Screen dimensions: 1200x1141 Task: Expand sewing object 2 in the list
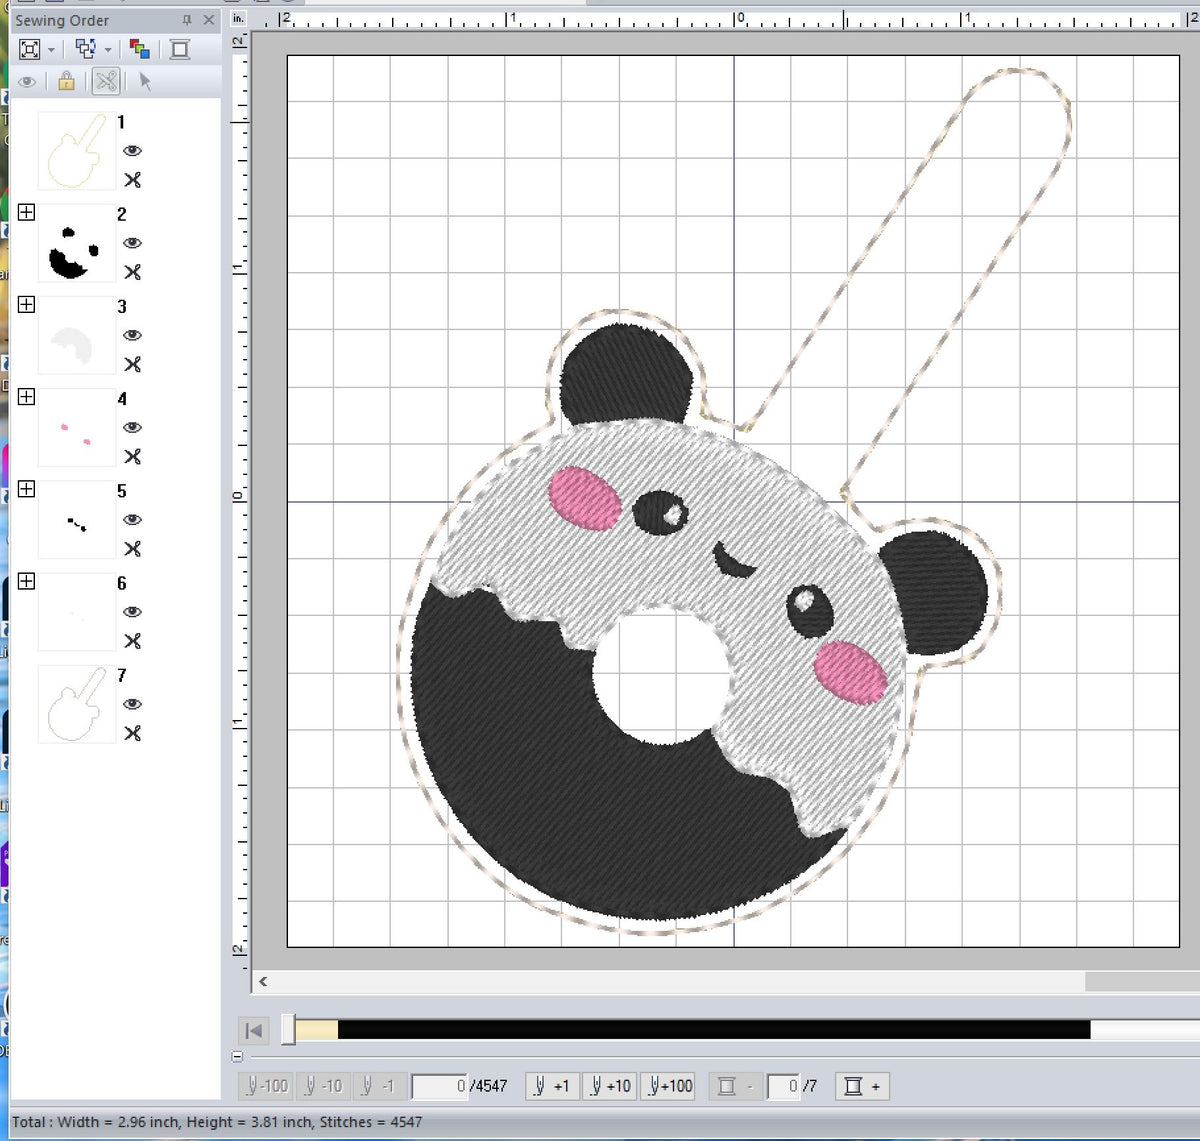coord(27,211)
